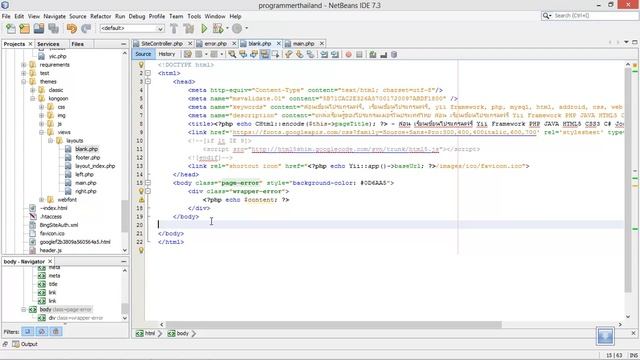The width and height of the screenshot is (640, 360).
Task: Click Shift Line Right icon
Action: point(335,54)
